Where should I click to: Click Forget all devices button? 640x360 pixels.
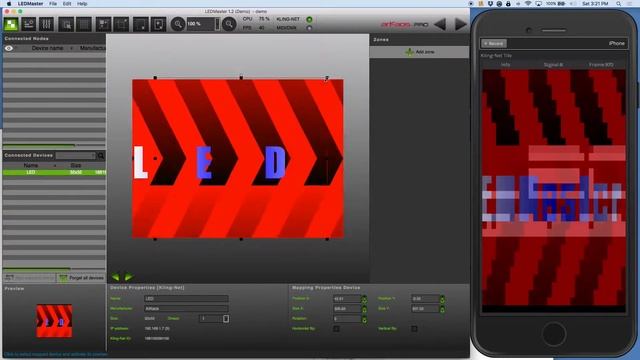pyautogui.click(x=81, y=278)
